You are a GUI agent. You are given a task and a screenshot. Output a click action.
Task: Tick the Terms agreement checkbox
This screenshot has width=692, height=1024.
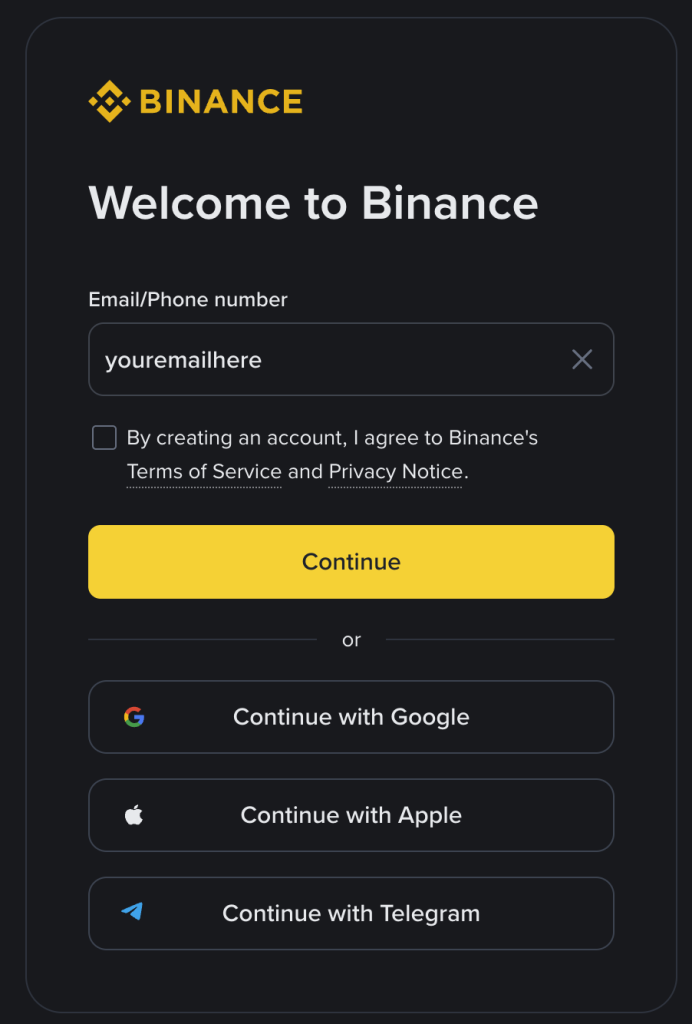104,438
